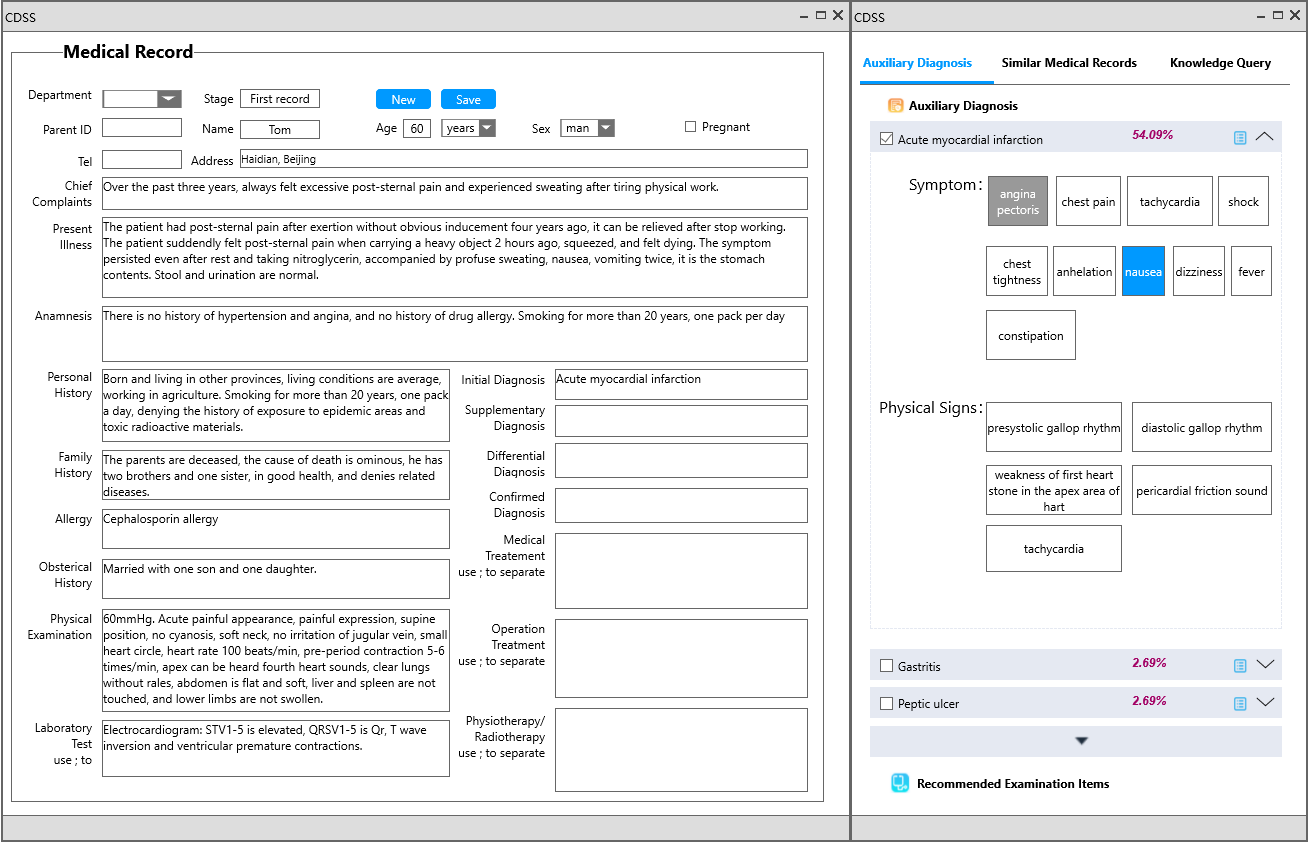Screen dimensions: 1308x843
Task: Switch to Similar Medical Records tab
Action: pos(1069,63)
